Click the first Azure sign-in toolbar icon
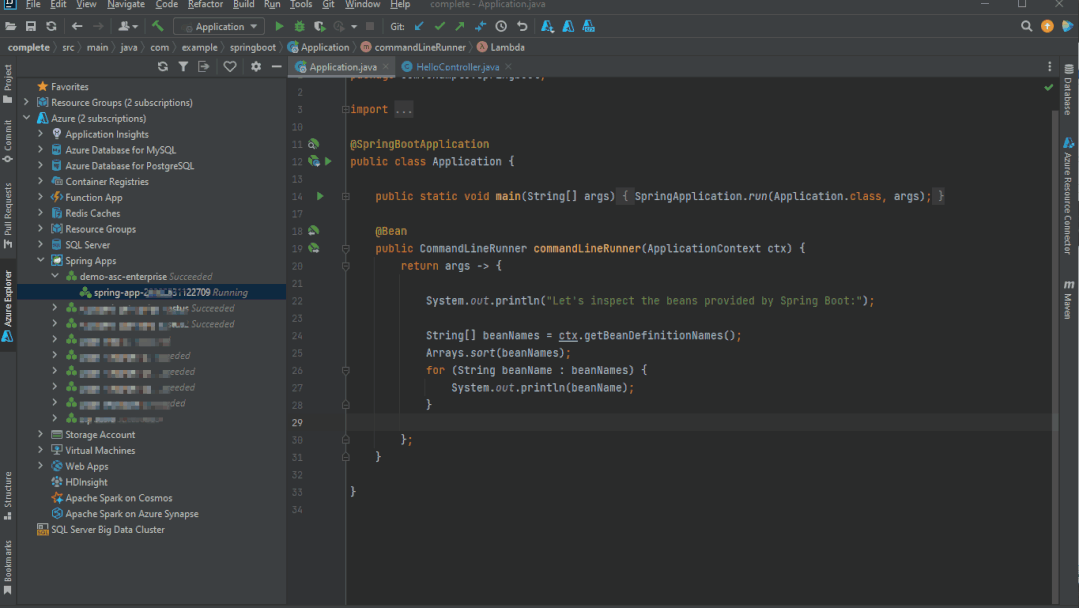The height and width of the screenshot is (608, 1079). click(x=547, y=26)
